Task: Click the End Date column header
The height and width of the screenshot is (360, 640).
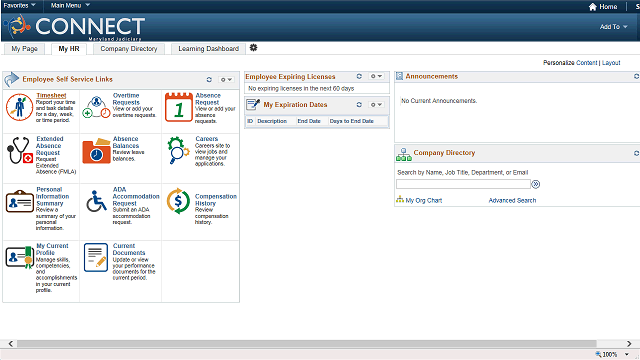Action: [309, 121]
